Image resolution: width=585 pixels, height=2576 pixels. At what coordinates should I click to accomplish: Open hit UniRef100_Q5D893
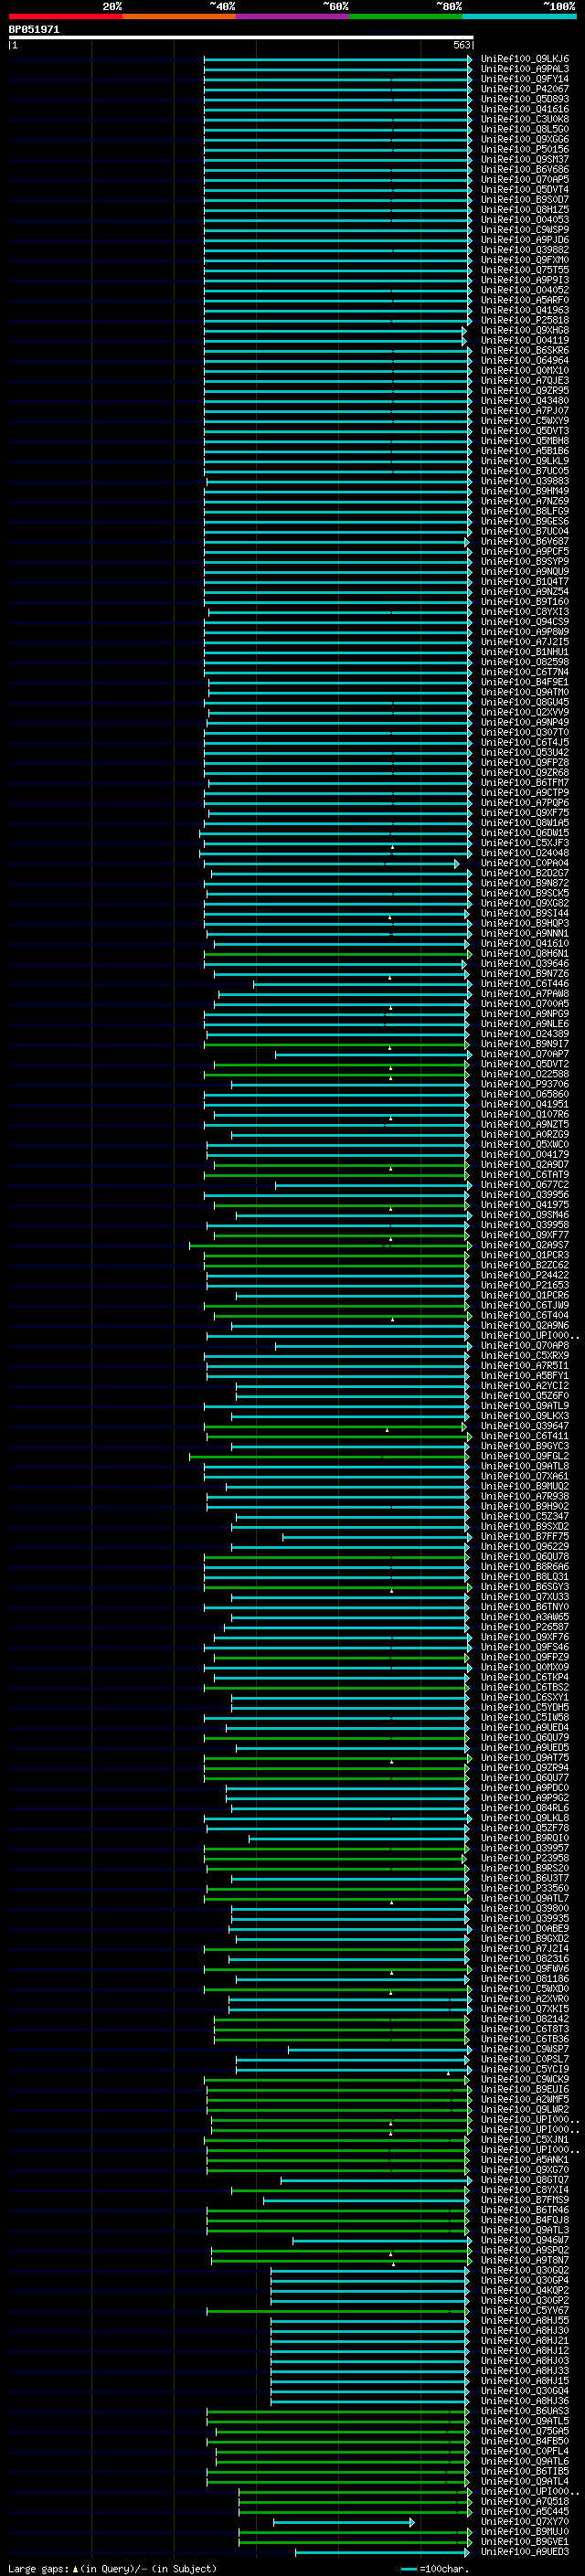tap(525, 99)
